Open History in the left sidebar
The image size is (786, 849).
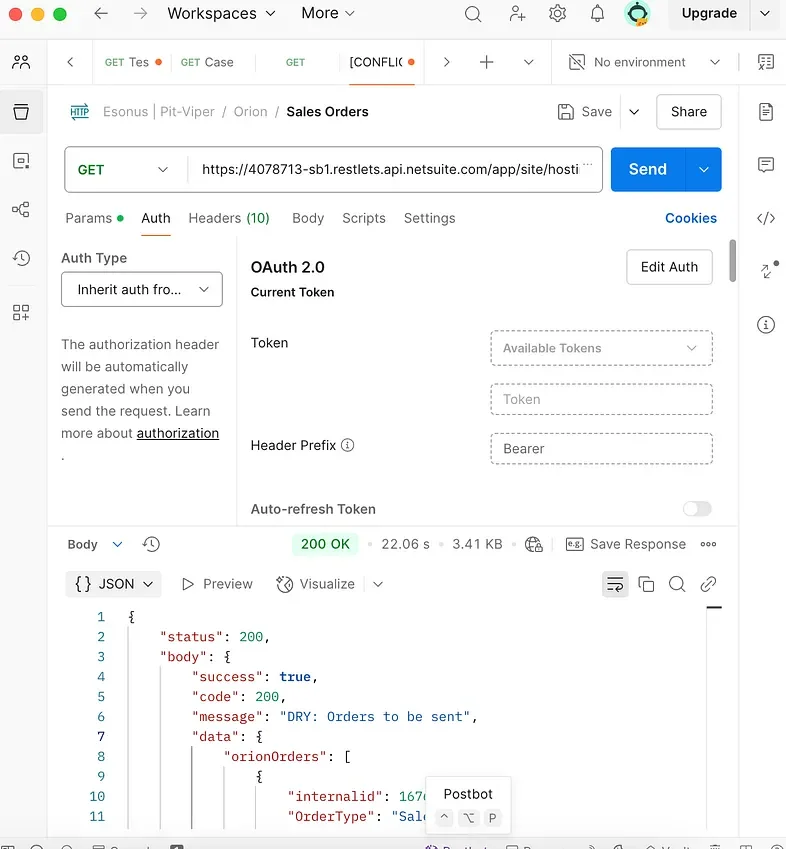pos(21,259)
